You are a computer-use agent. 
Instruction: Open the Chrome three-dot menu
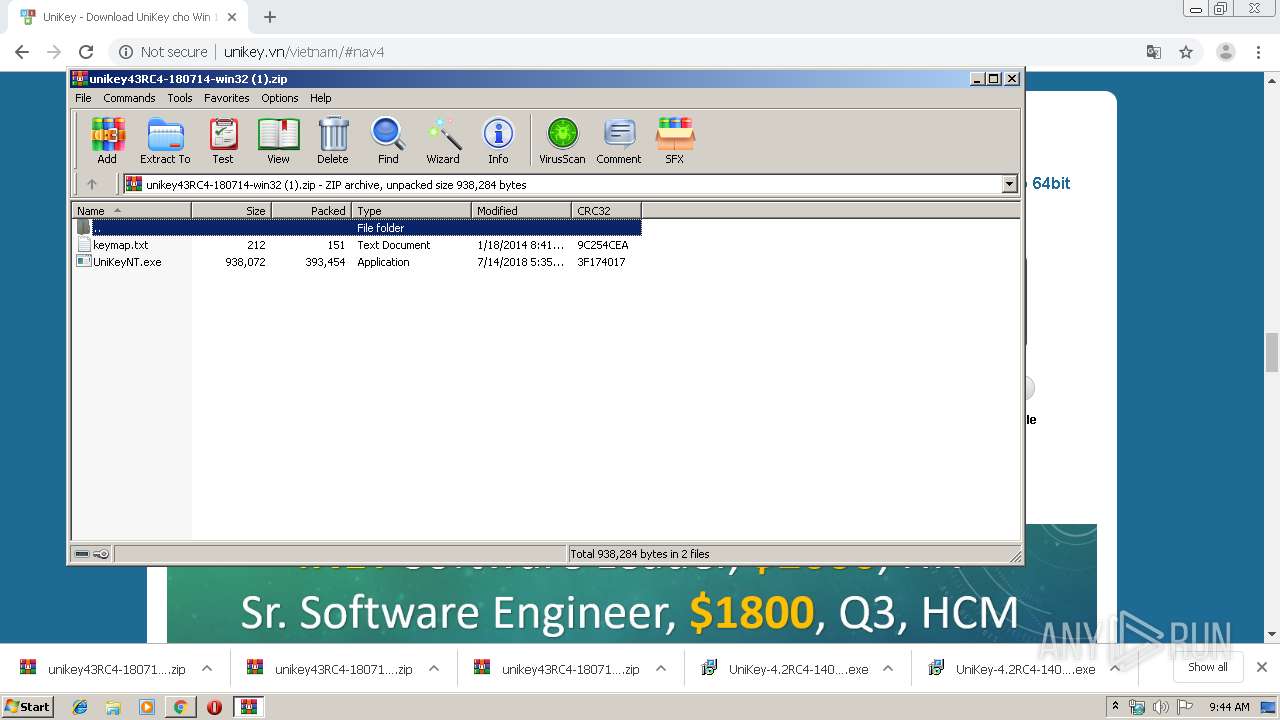tap(1258, 52)
